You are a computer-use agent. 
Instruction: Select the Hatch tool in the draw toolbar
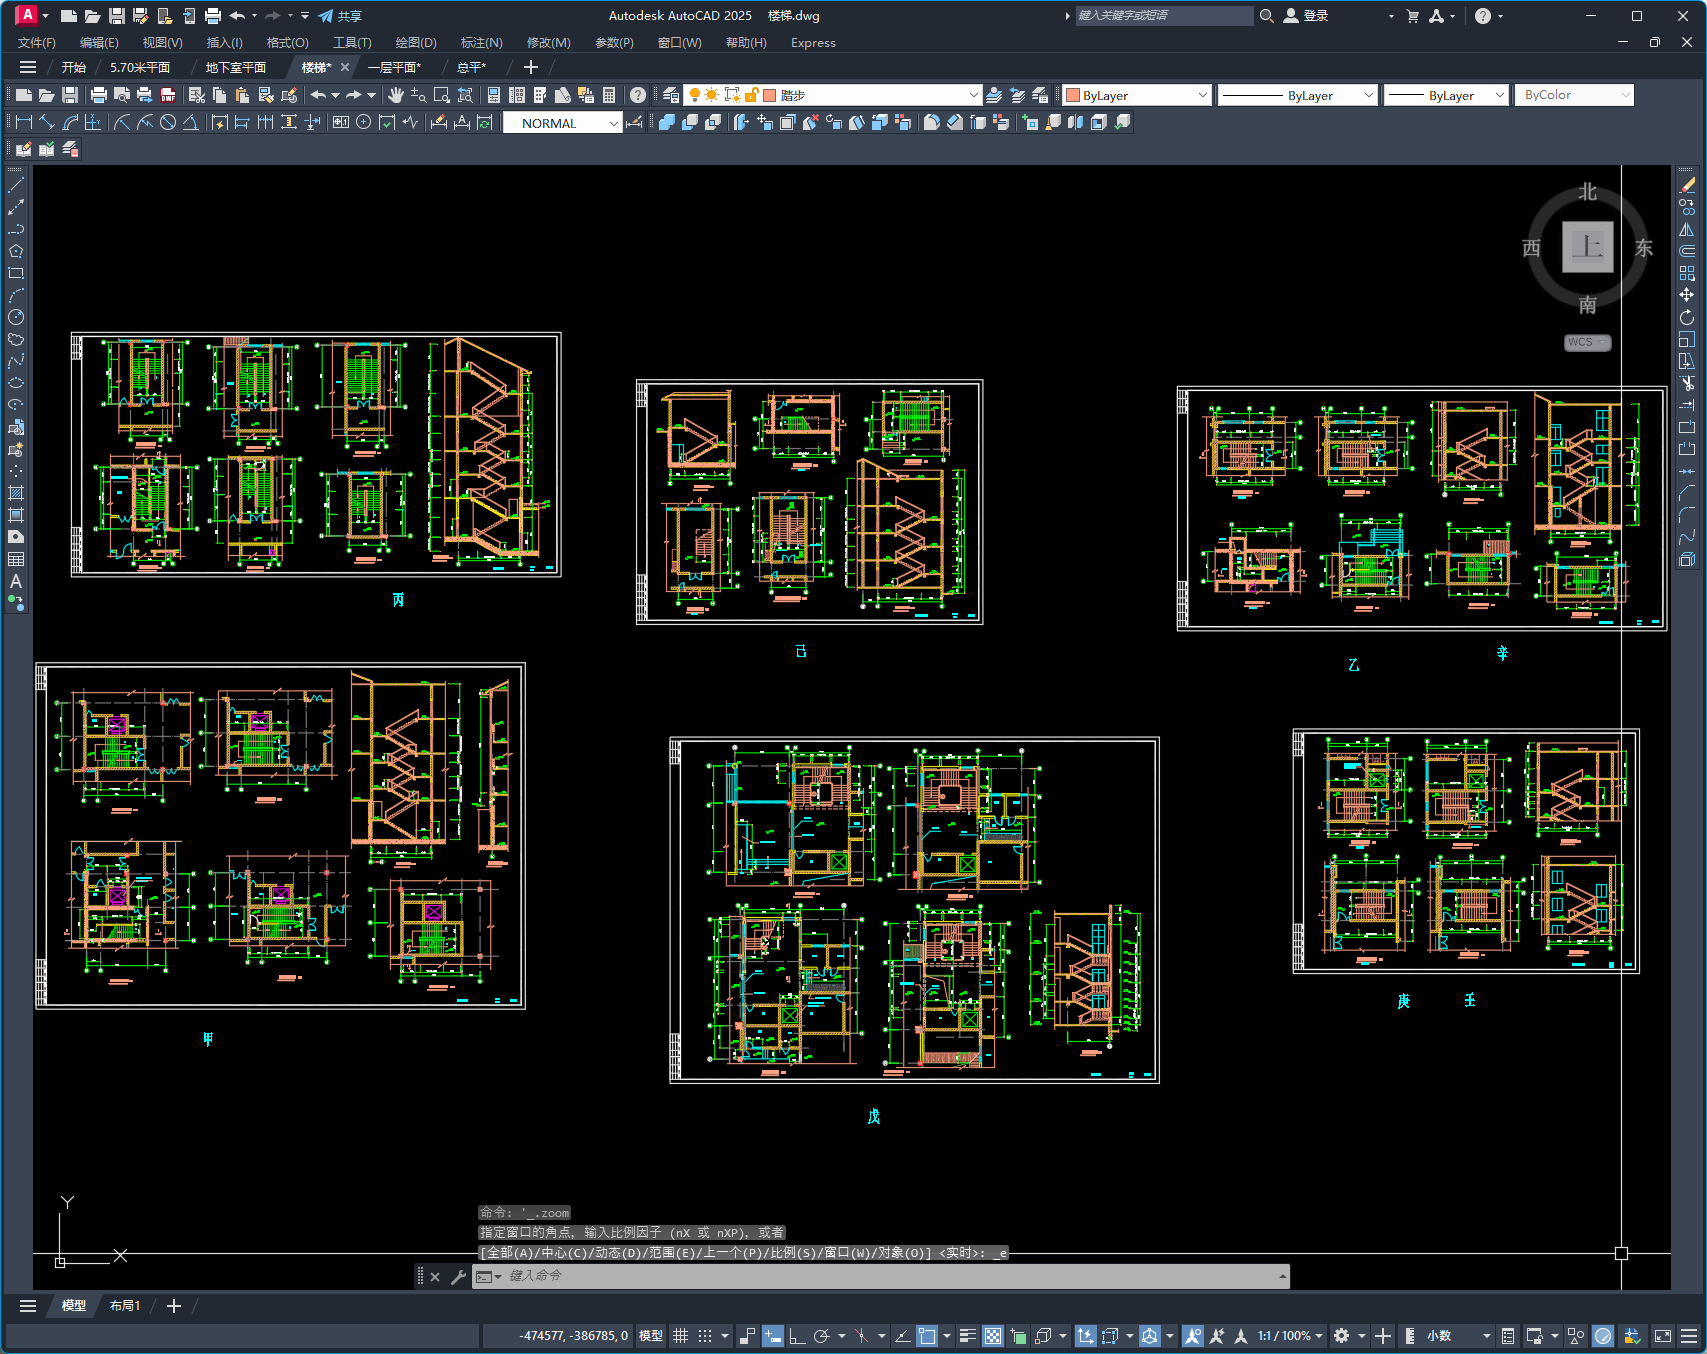tap(16, 493)
